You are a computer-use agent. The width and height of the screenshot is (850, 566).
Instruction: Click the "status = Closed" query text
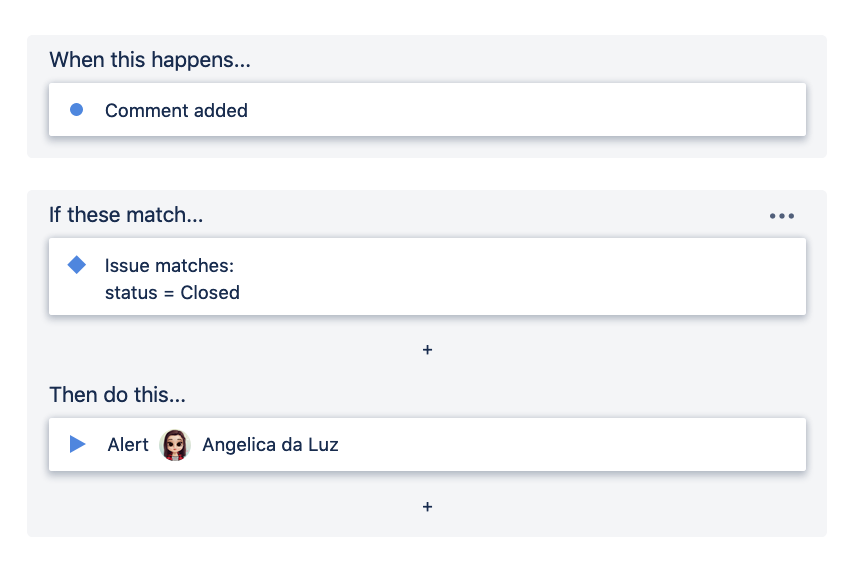click(x=172, y=293)
